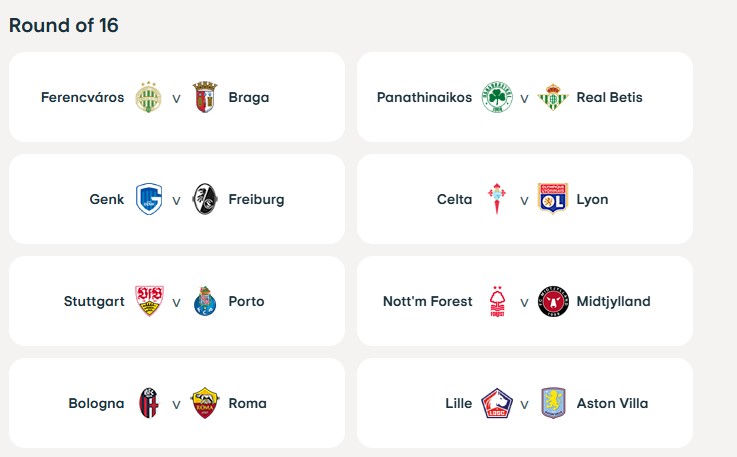The height and width of the screenshot is (457, 737).
Task: Select the Real Betis crest
Action: coord(552,98)
